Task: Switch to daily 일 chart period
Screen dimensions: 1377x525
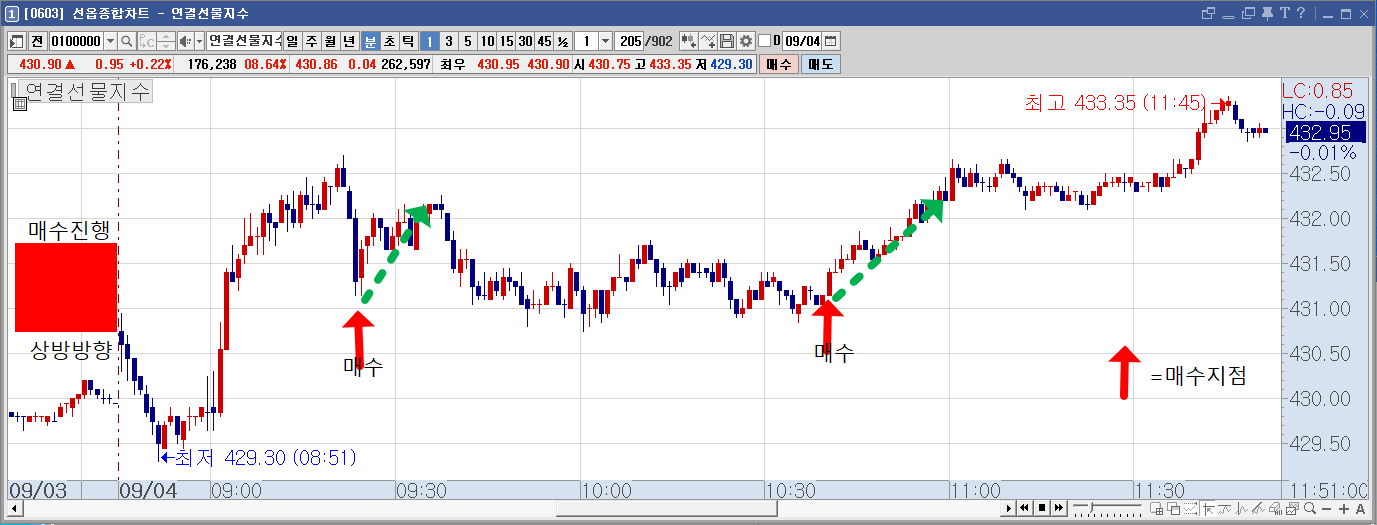Action: click(x=292, y=41)
